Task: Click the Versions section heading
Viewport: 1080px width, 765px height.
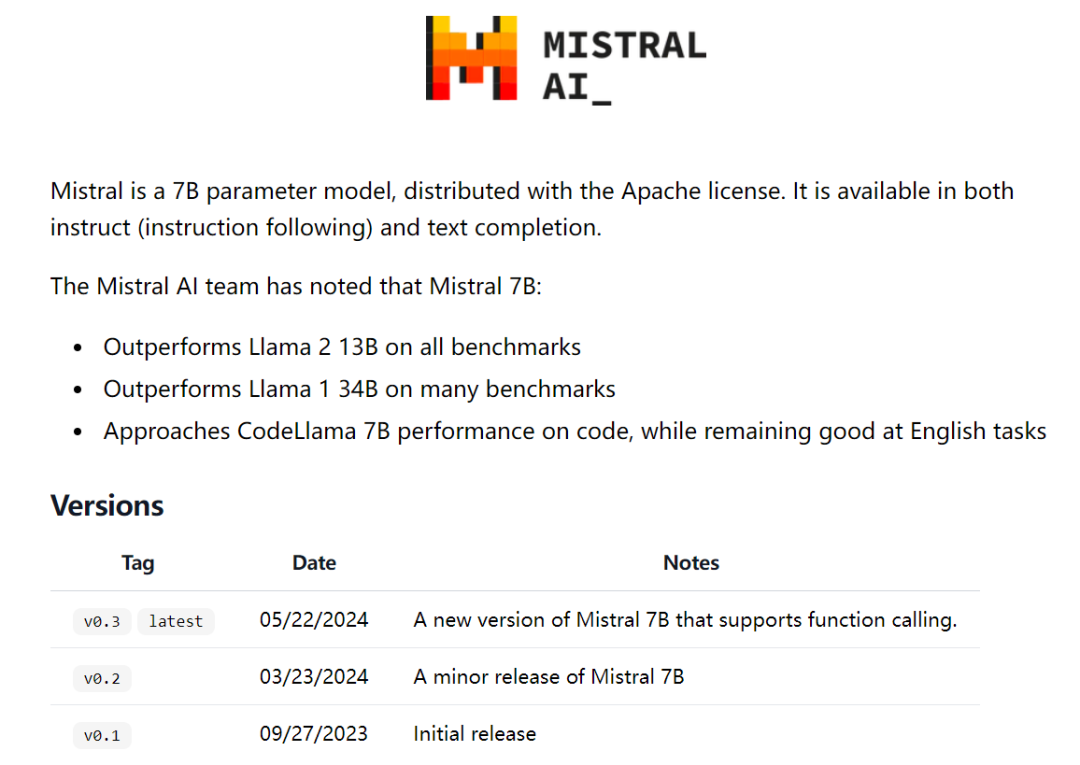Action: tap(107, 505)
